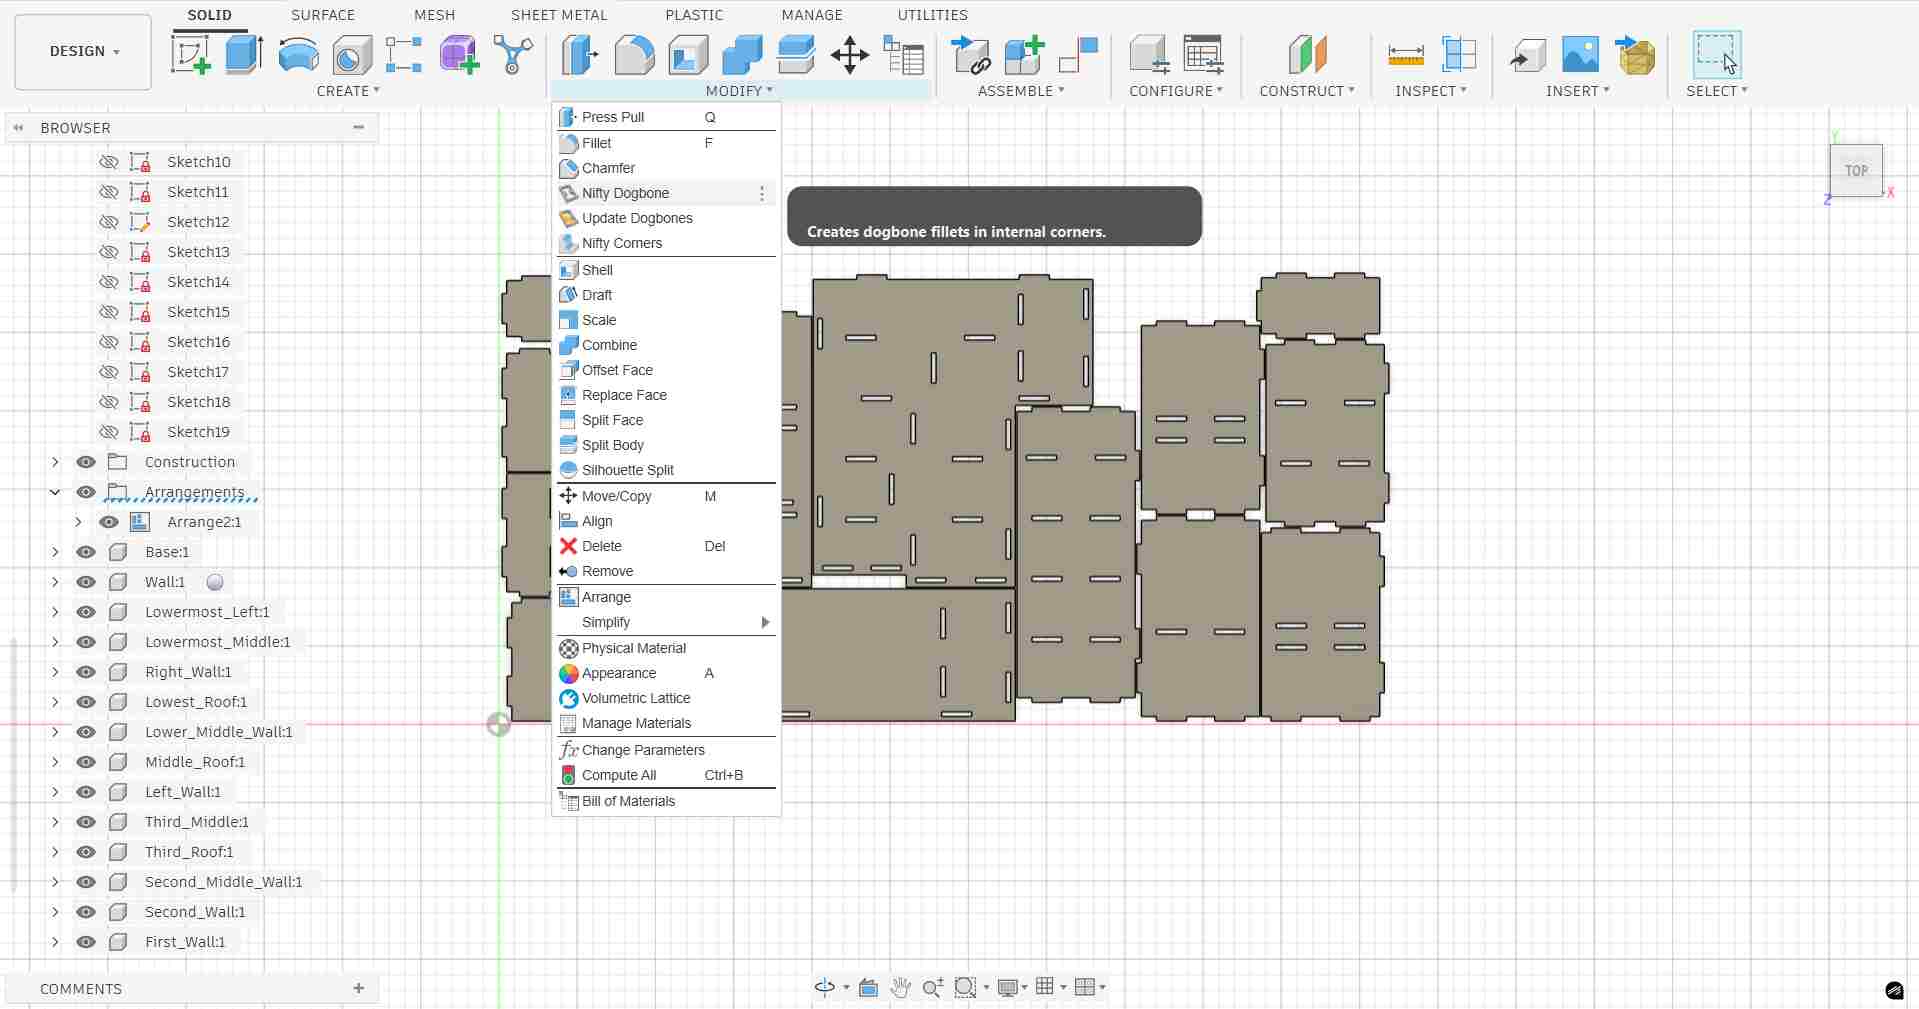Choose Shell from the Modify menu

click(598, 269)
